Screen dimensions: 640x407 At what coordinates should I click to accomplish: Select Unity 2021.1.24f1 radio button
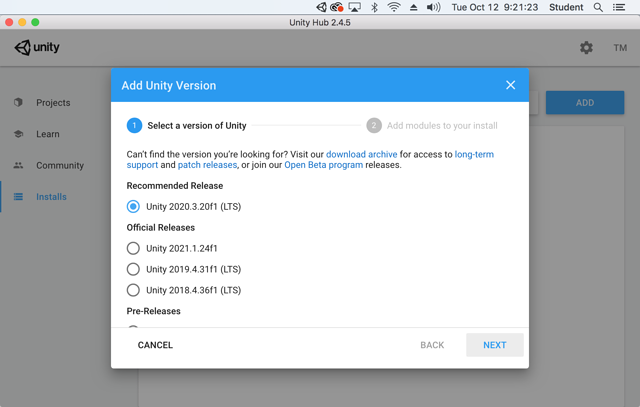(133, 248)
